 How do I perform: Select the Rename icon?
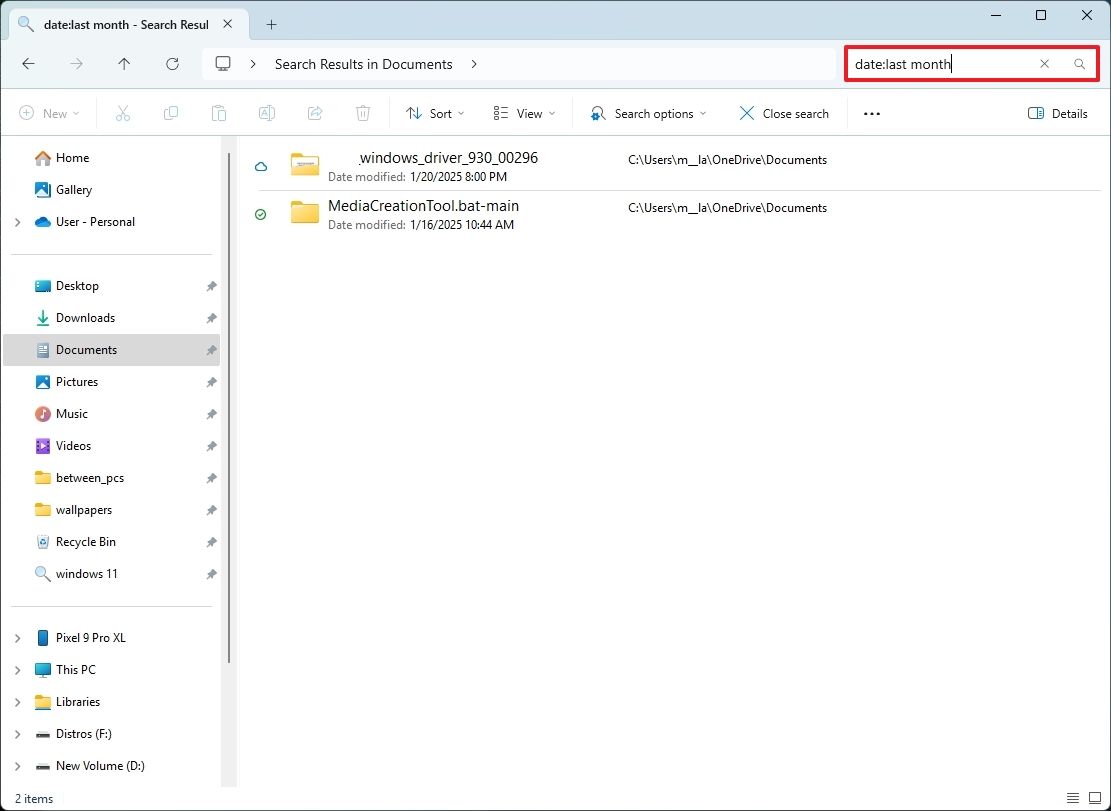click(x=266, y=113)
